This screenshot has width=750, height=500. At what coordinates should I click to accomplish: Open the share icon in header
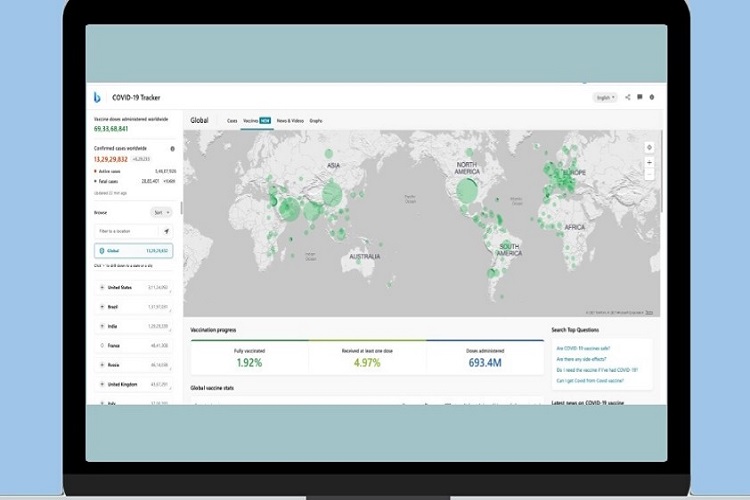coord(628,97)
